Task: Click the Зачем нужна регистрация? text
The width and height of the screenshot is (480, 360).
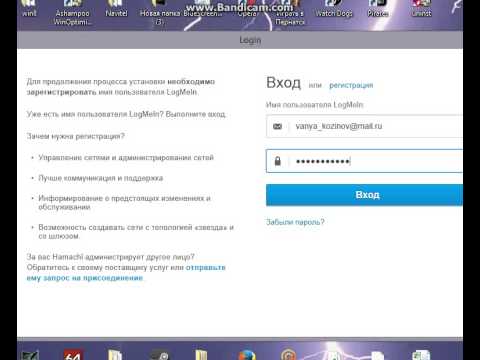Action: pos(76,136)
